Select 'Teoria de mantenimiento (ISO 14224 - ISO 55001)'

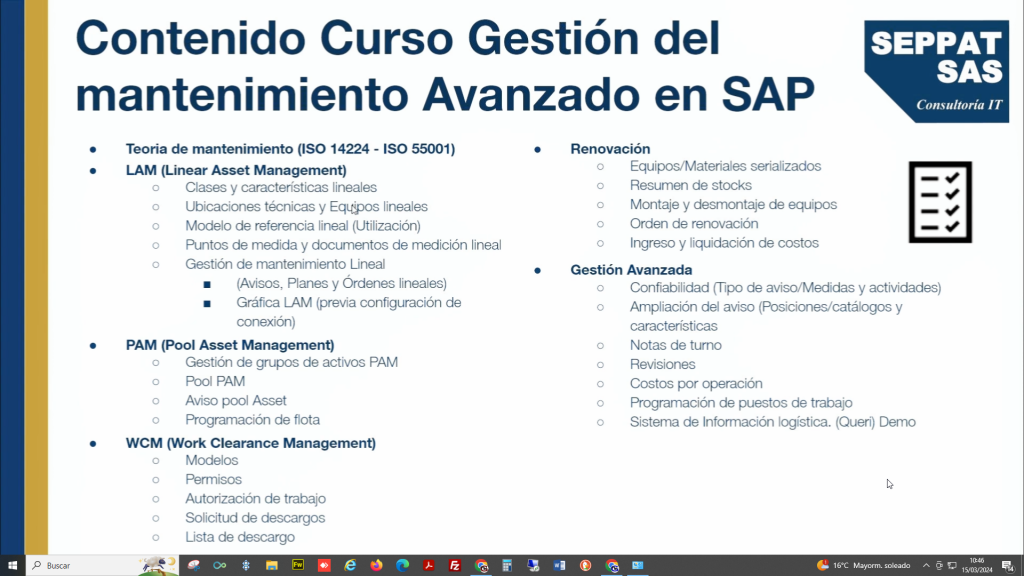click(x=290, y=149)
